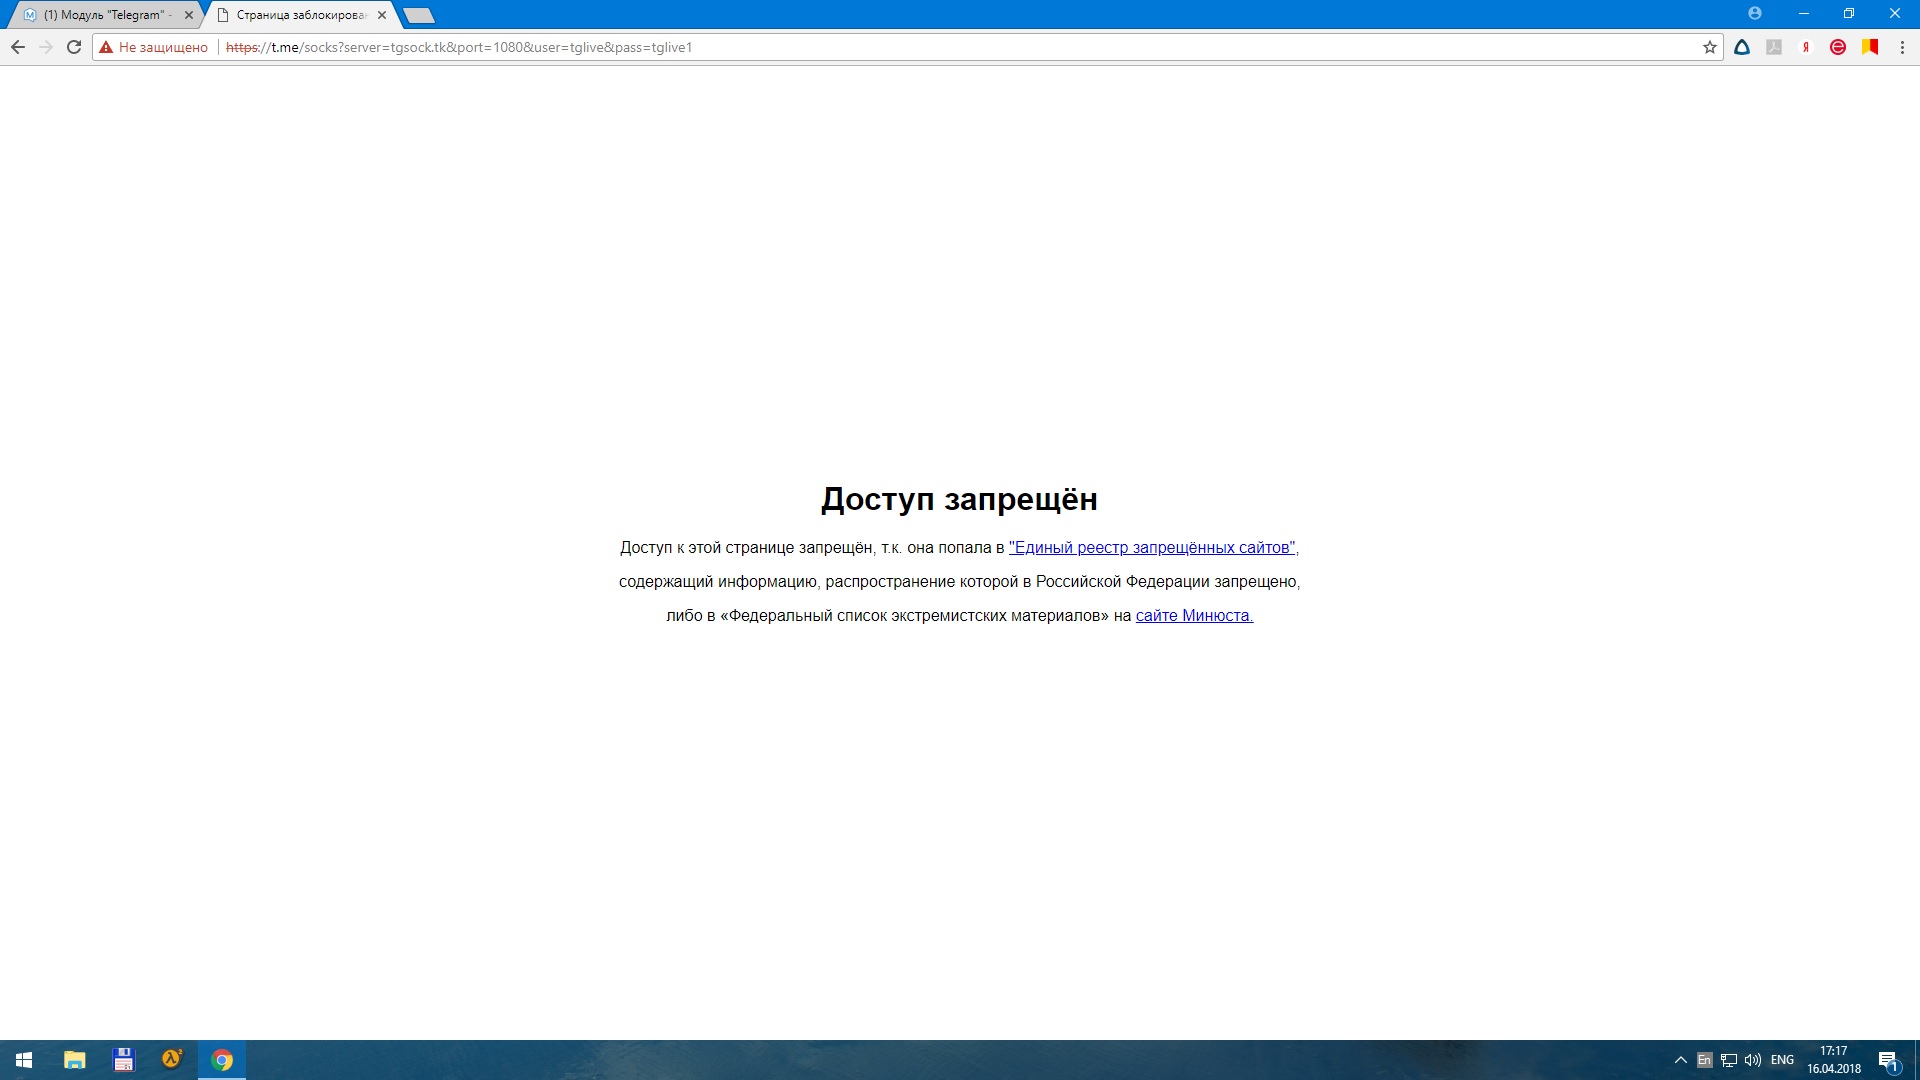Mute system volume in the tray
1920x1080 pixels.
point(1753,1060)
